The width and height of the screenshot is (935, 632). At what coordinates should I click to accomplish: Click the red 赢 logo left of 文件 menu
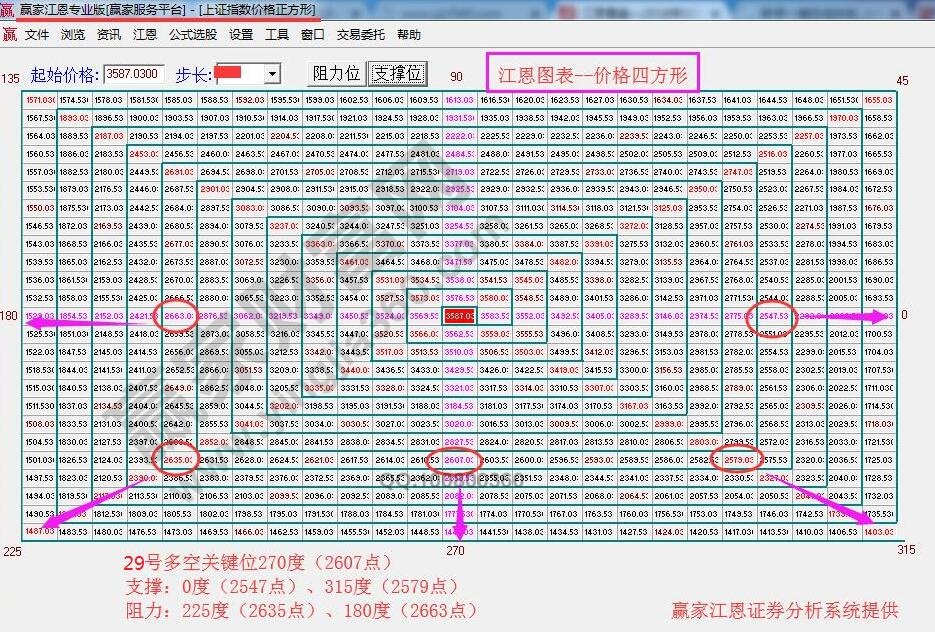click(11, 33)
